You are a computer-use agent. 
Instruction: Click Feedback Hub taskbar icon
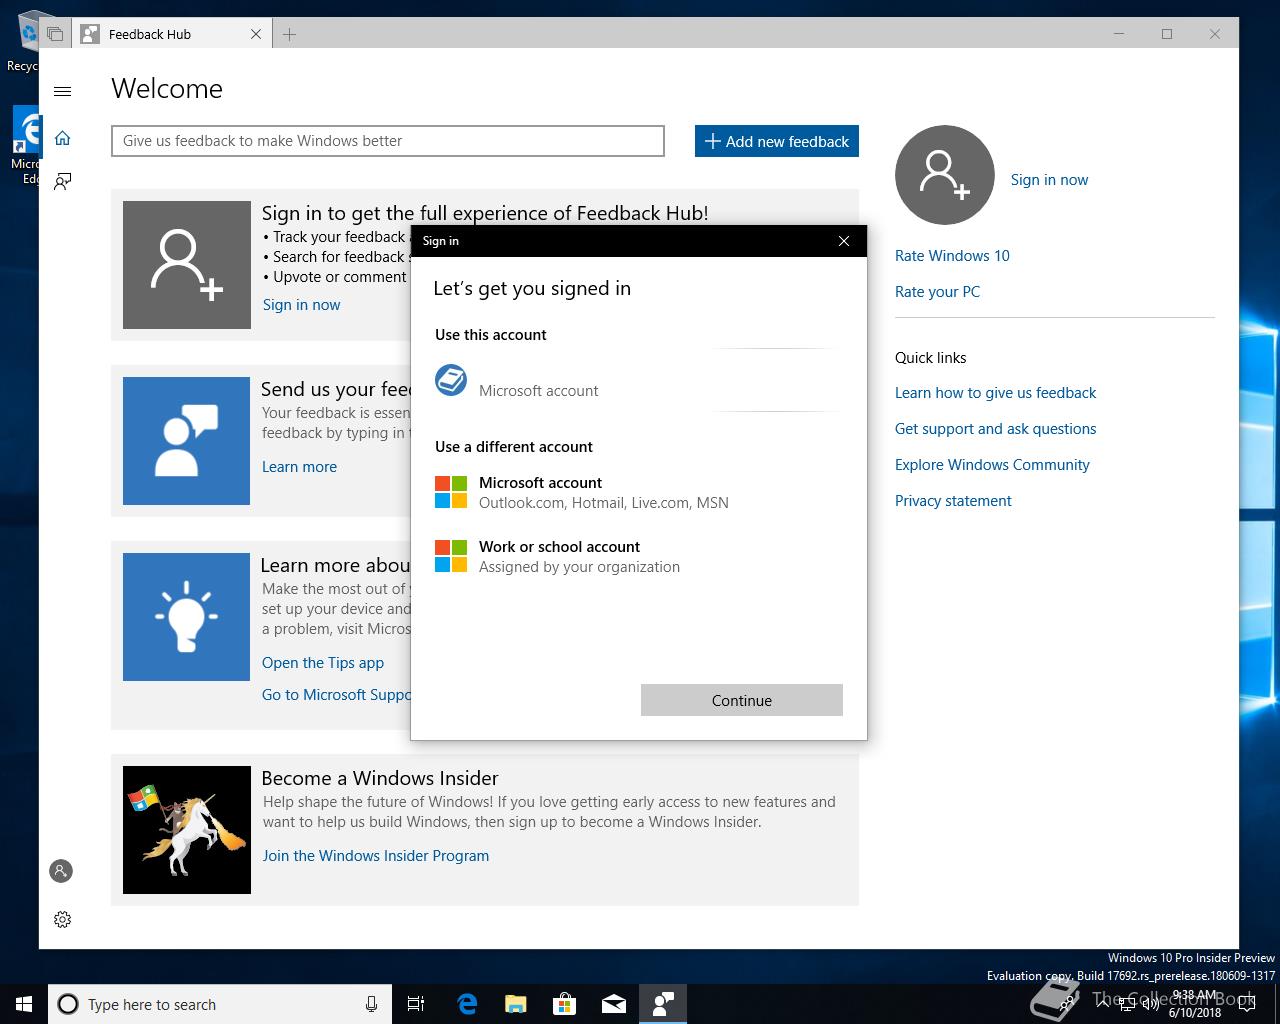tap(662, 1004)
